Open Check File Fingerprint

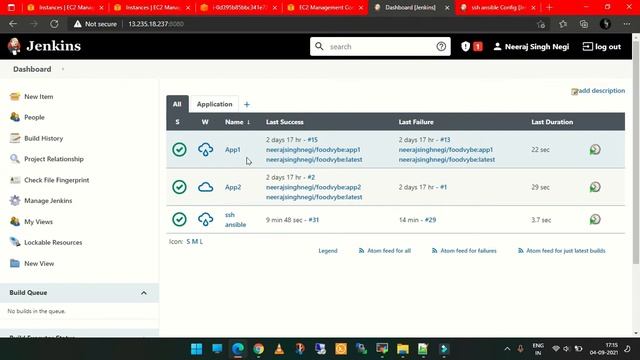[x=56, y=180]
